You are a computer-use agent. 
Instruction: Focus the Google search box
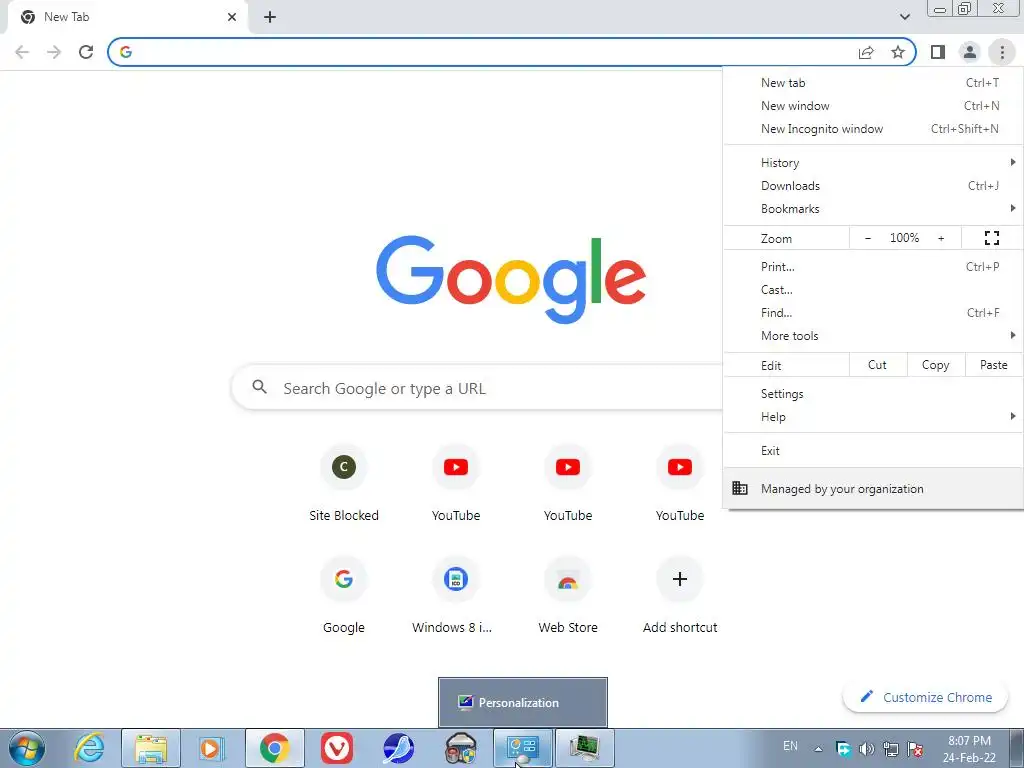477,388
